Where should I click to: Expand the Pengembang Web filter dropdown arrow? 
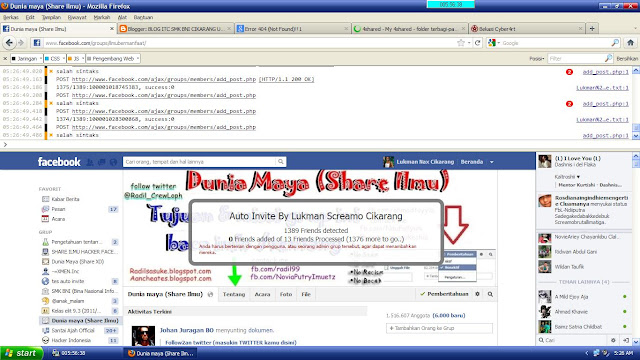coord(138,58)
